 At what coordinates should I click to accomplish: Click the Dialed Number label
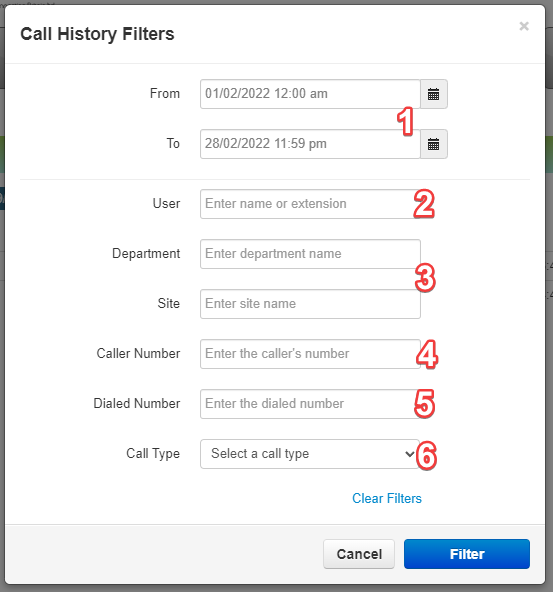click(137, 403)
